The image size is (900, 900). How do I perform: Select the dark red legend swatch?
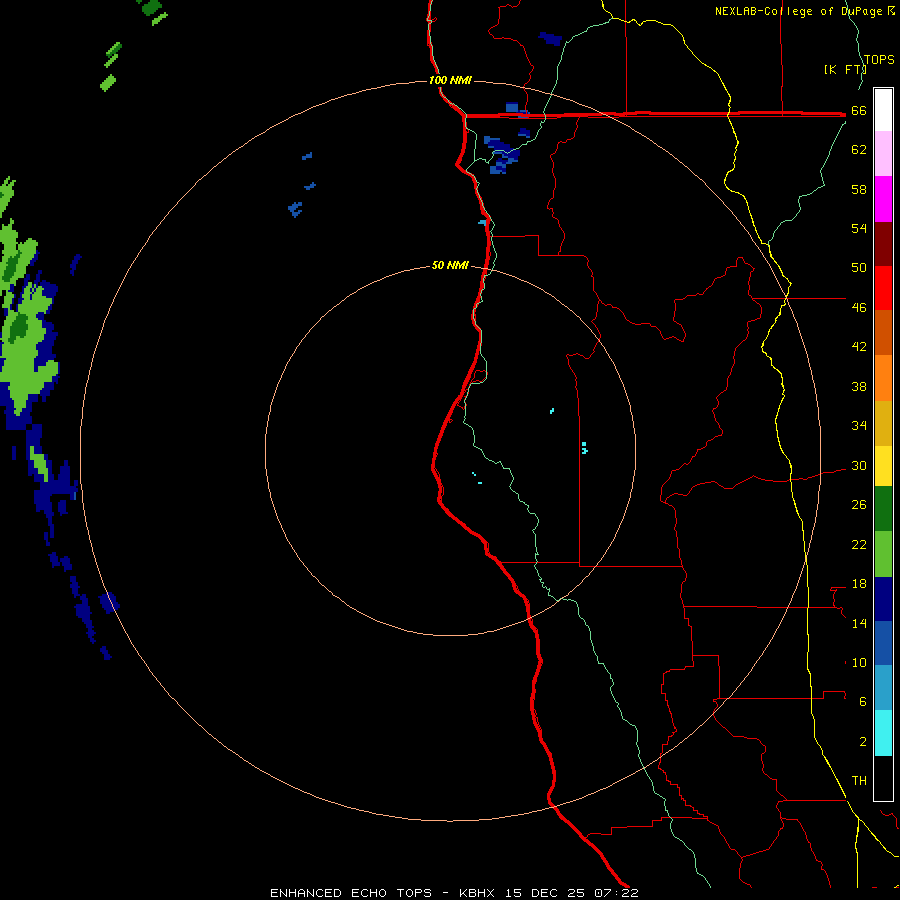pos(883,244)
